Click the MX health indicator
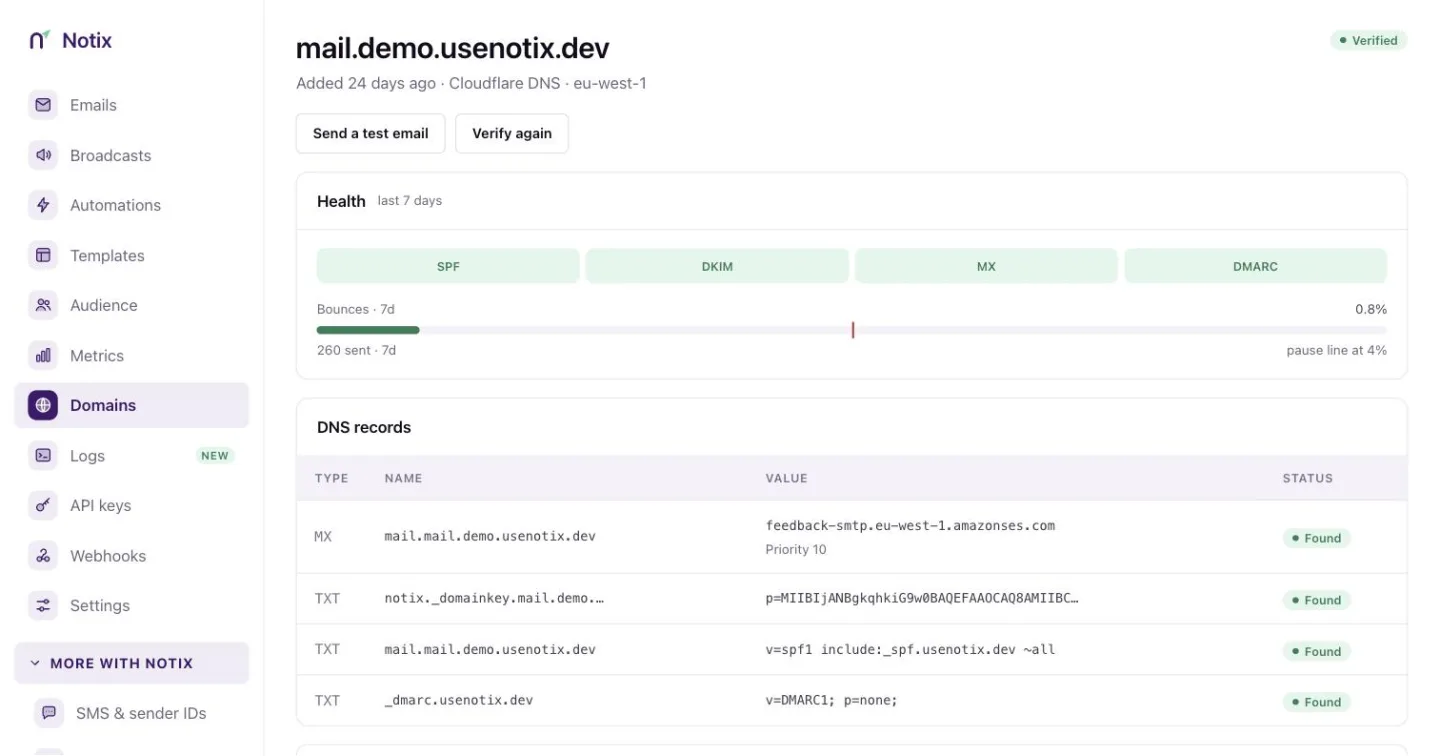The width and height of the screenshot is (1440, 756). pyautogui.click(x=986, y=266)
